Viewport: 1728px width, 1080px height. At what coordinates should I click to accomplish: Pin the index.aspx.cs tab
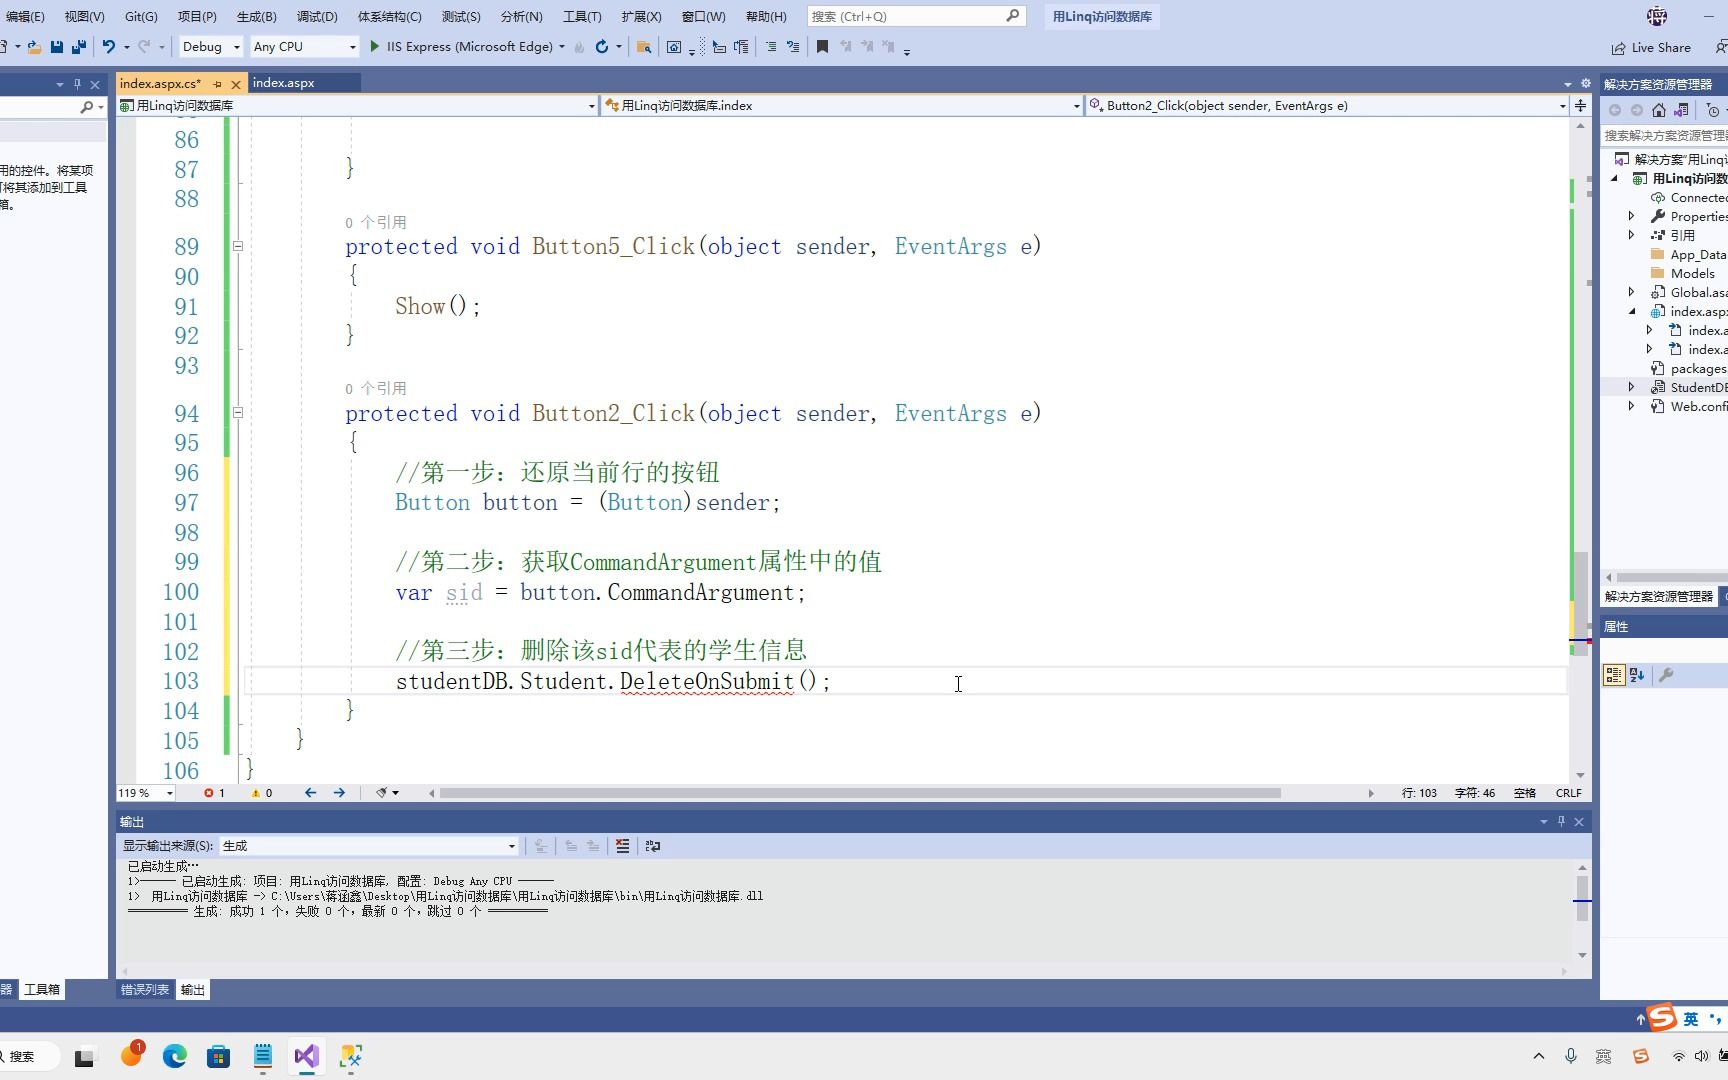[217, 84]
